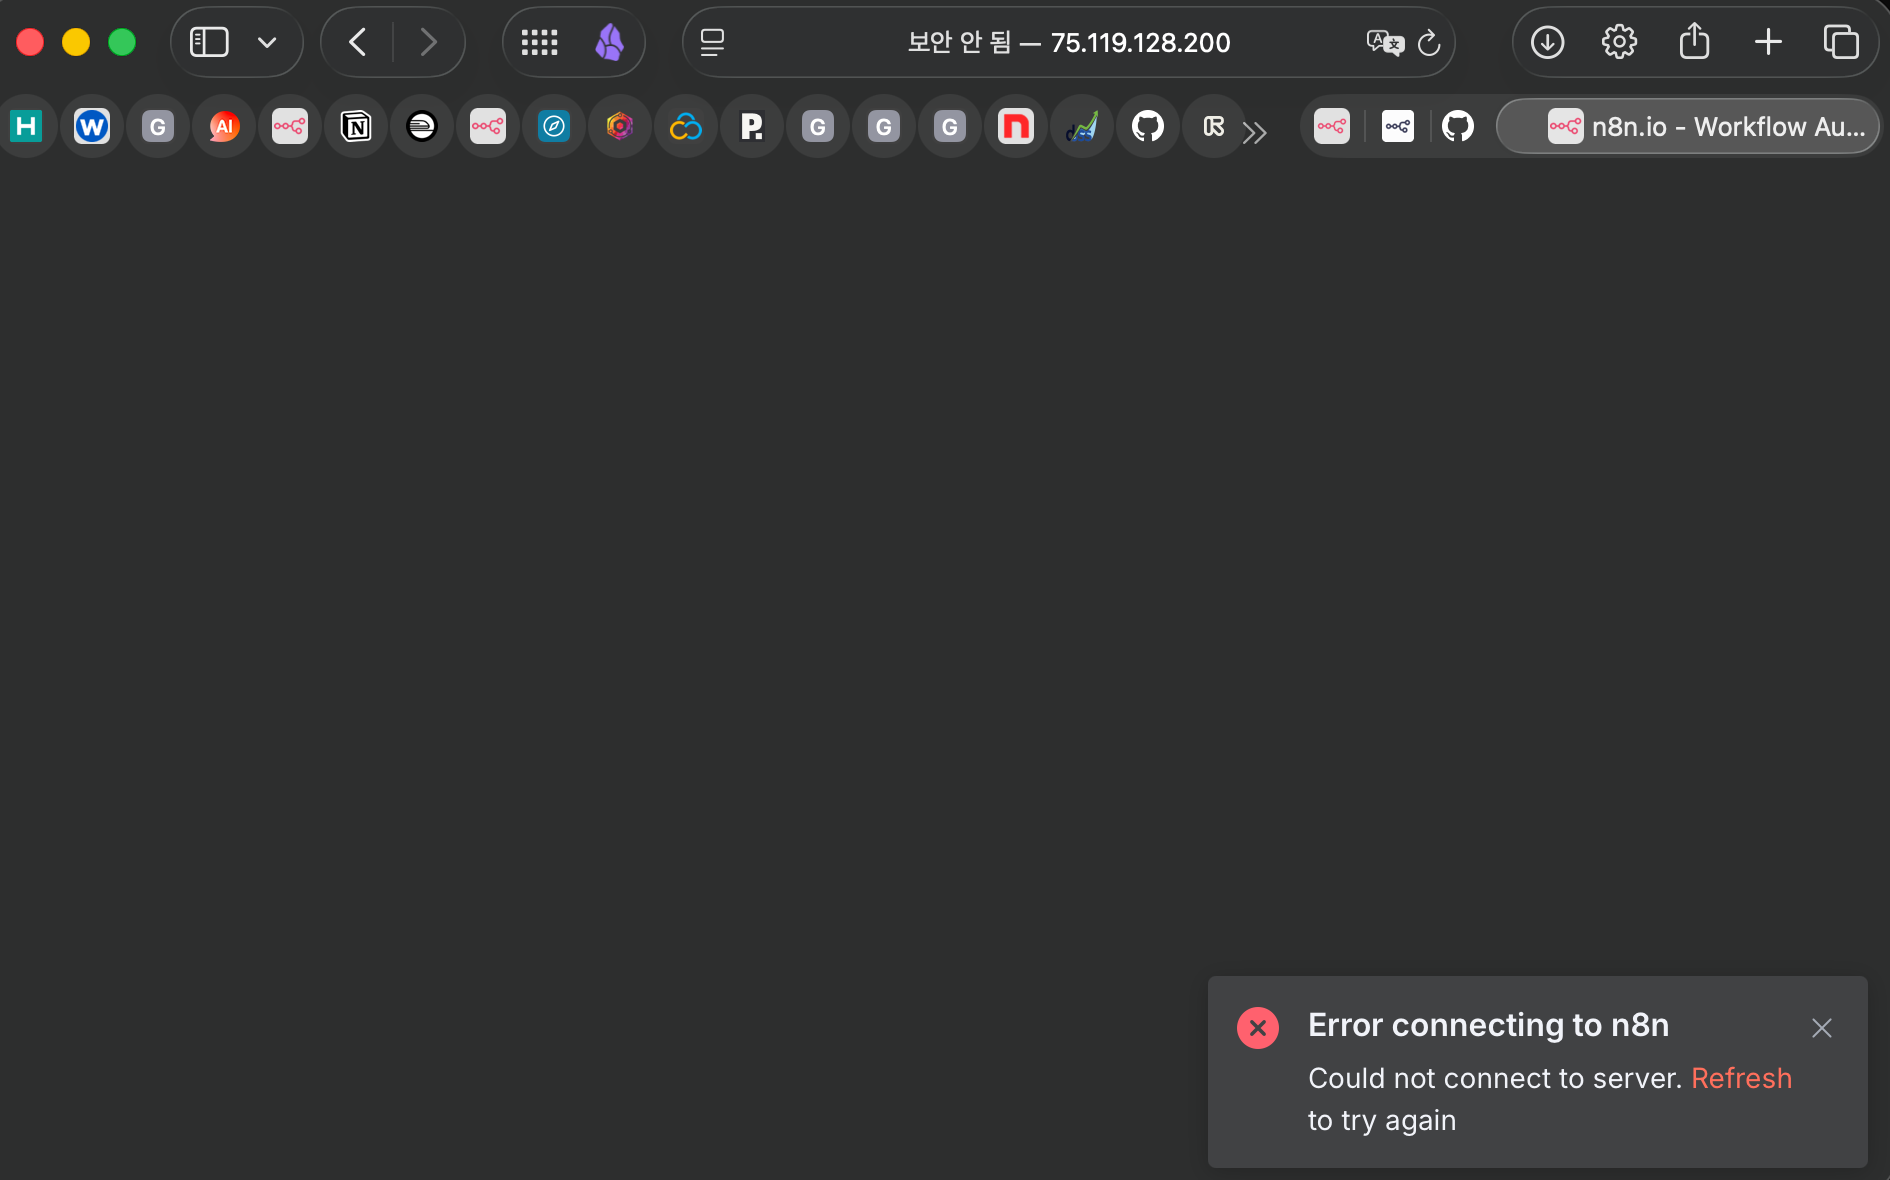Open the blue and yellow cloud favorite
This screenshot has width=1890, height=1180.
[686, 126]
